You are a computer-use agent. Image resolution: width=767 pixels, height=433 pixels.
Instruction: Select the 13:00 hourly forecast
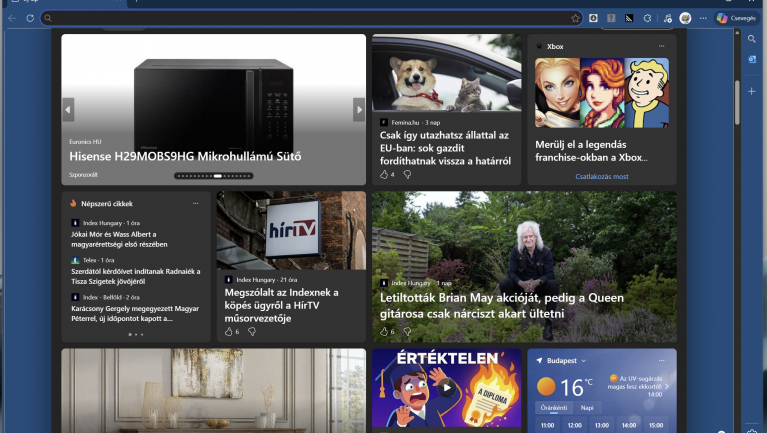pos(602,425)
